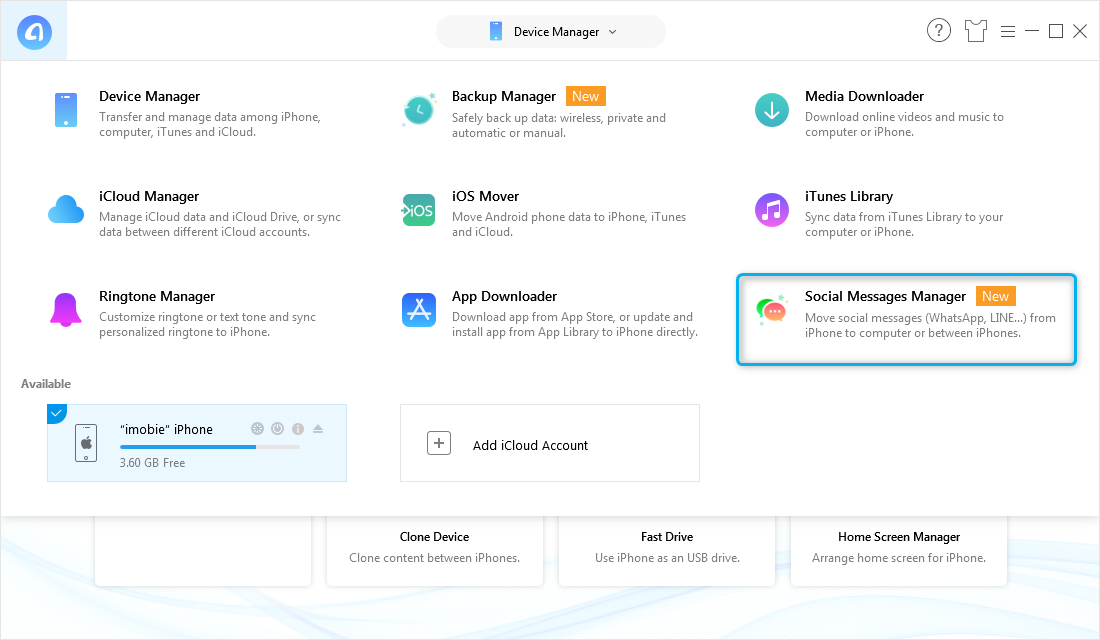
Task: Toggle the blue checkmark on the imobie iPhone card
Action: pyautogui.click(x=56, y=413)
